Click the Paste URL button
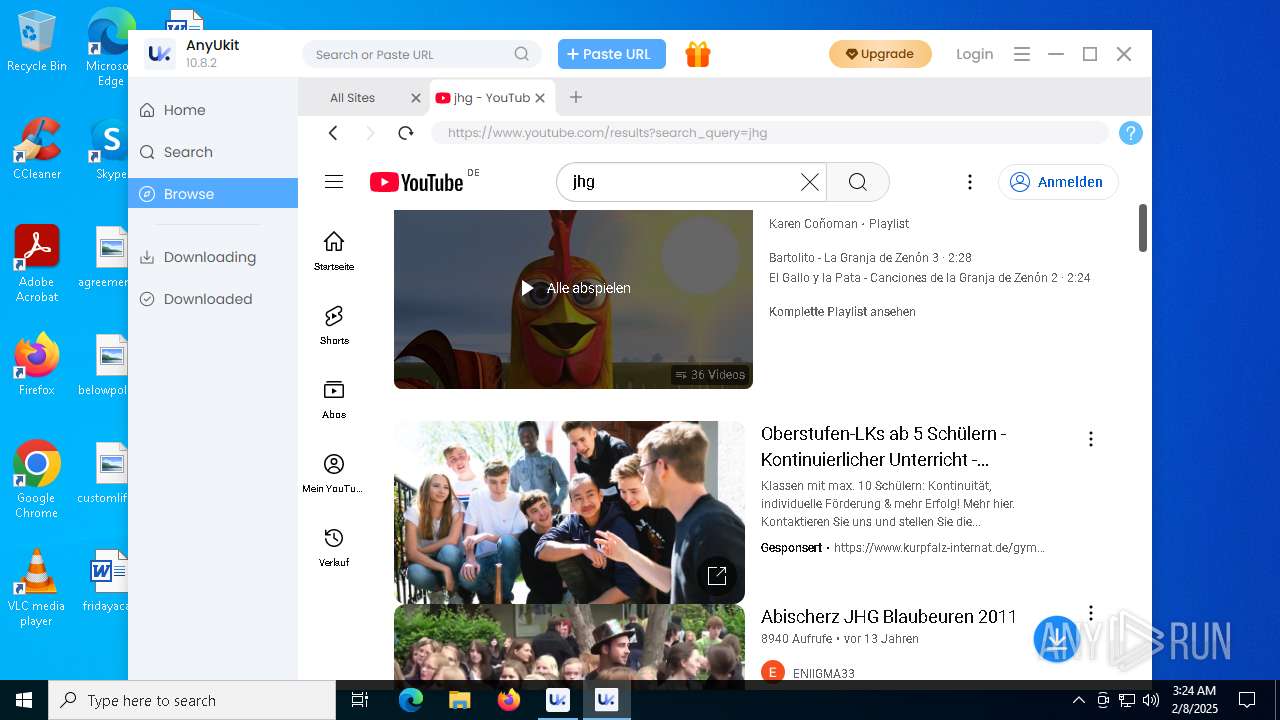This screenshot has width=1280, height=720. pyautogui.click(x=612, y=54)
